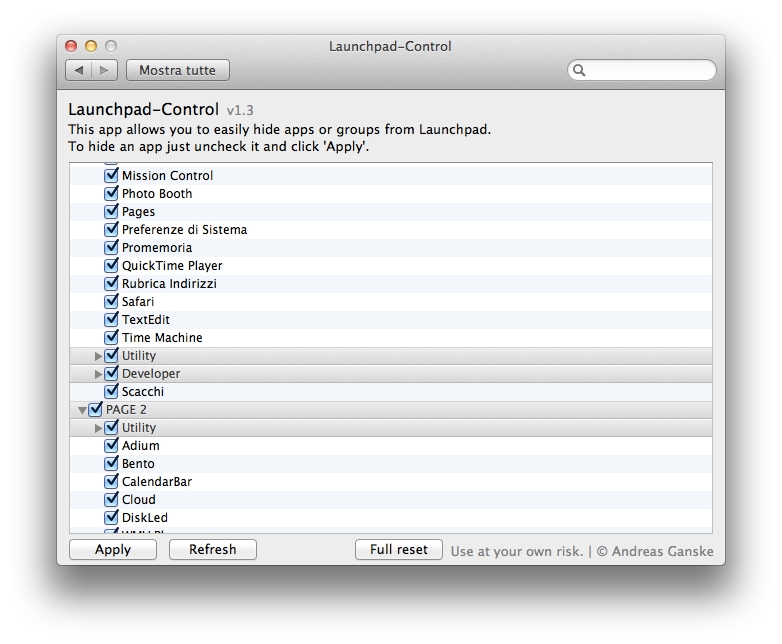Toggle the Time Machine checkbox
This screenshot has height=644, width=782.
pos(111,337)
